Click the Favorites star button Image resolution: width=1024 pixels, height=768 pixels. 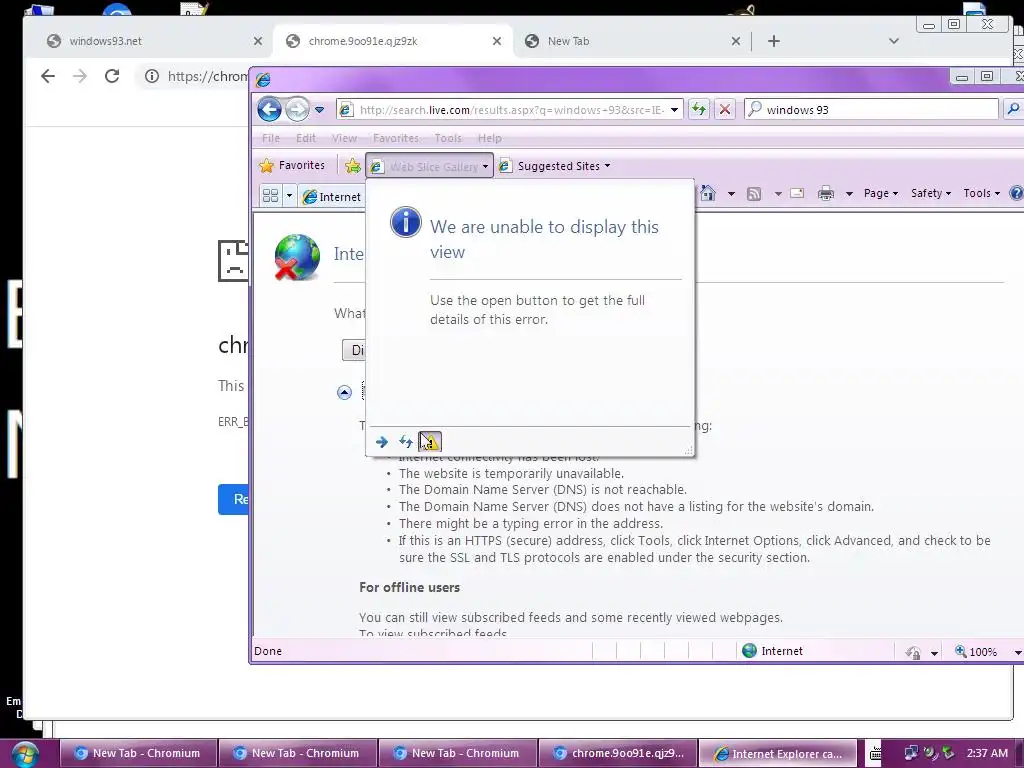292,165
